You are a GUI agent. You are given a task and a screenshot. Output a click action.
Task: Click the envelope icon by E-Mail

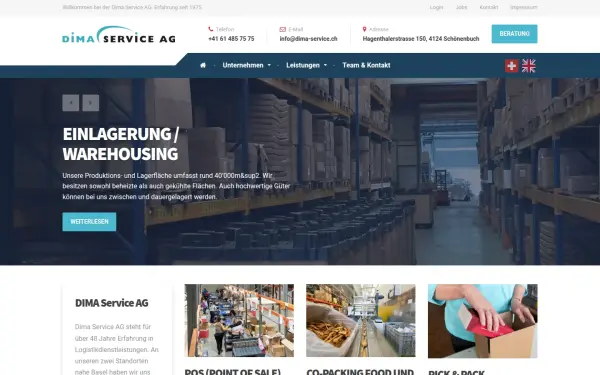[x=282, y=29]
